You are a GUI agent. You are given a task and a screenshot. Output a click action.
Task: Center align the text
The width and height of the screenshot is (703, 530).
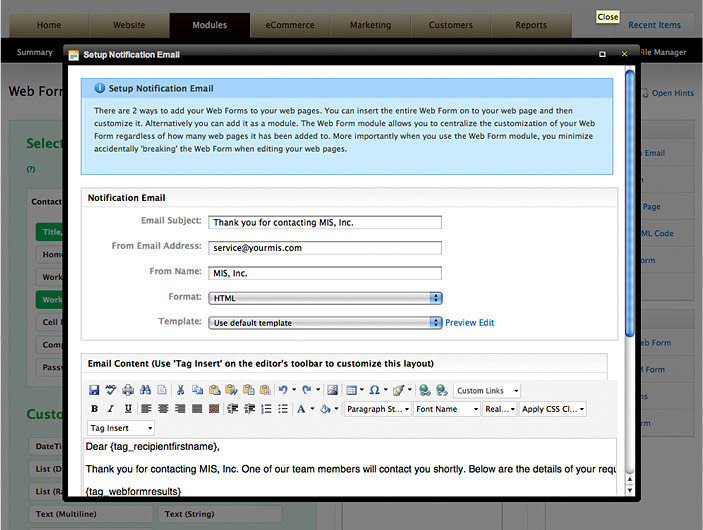pyautogui.click(x=163, y=408)
